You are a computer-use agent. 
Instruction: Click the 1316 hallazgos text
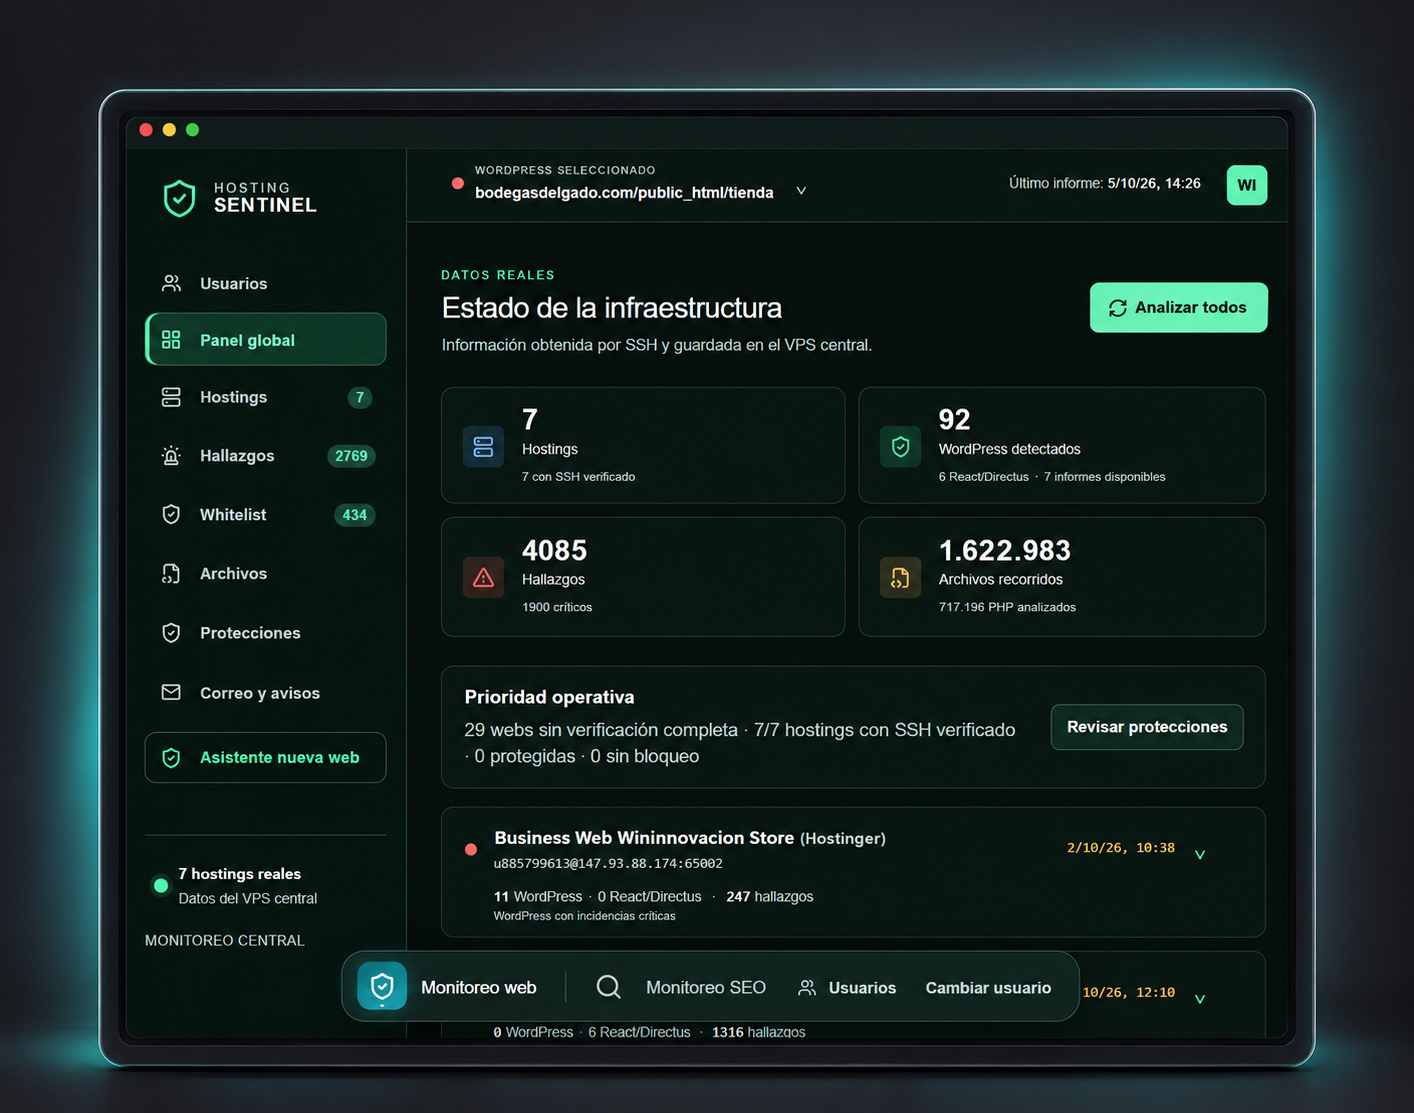[758, 1032]
